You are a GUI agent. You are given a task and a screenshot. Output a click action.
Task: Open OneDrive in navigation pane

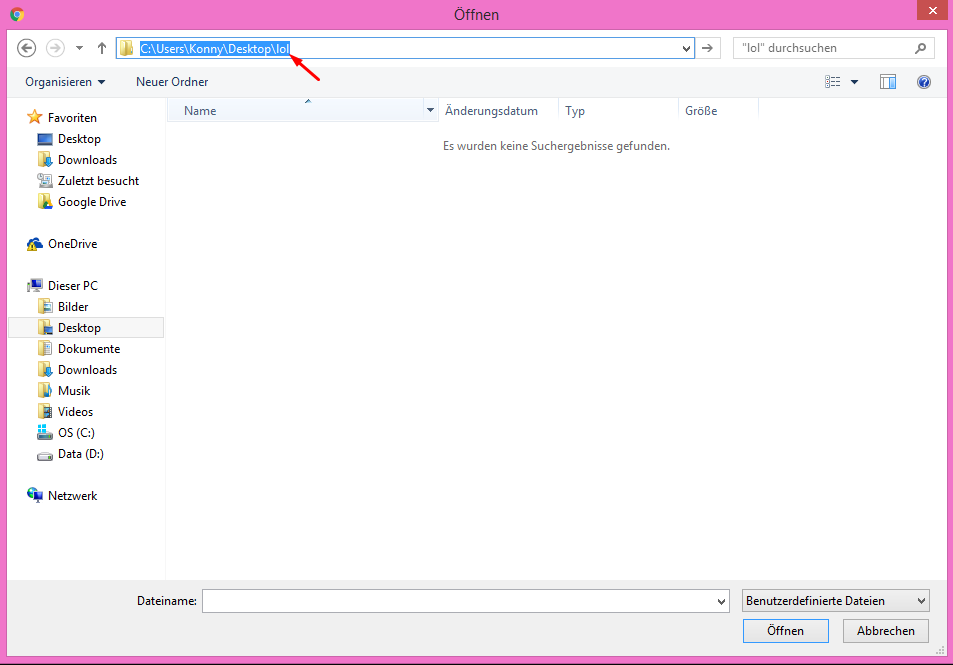pos(72,244)
